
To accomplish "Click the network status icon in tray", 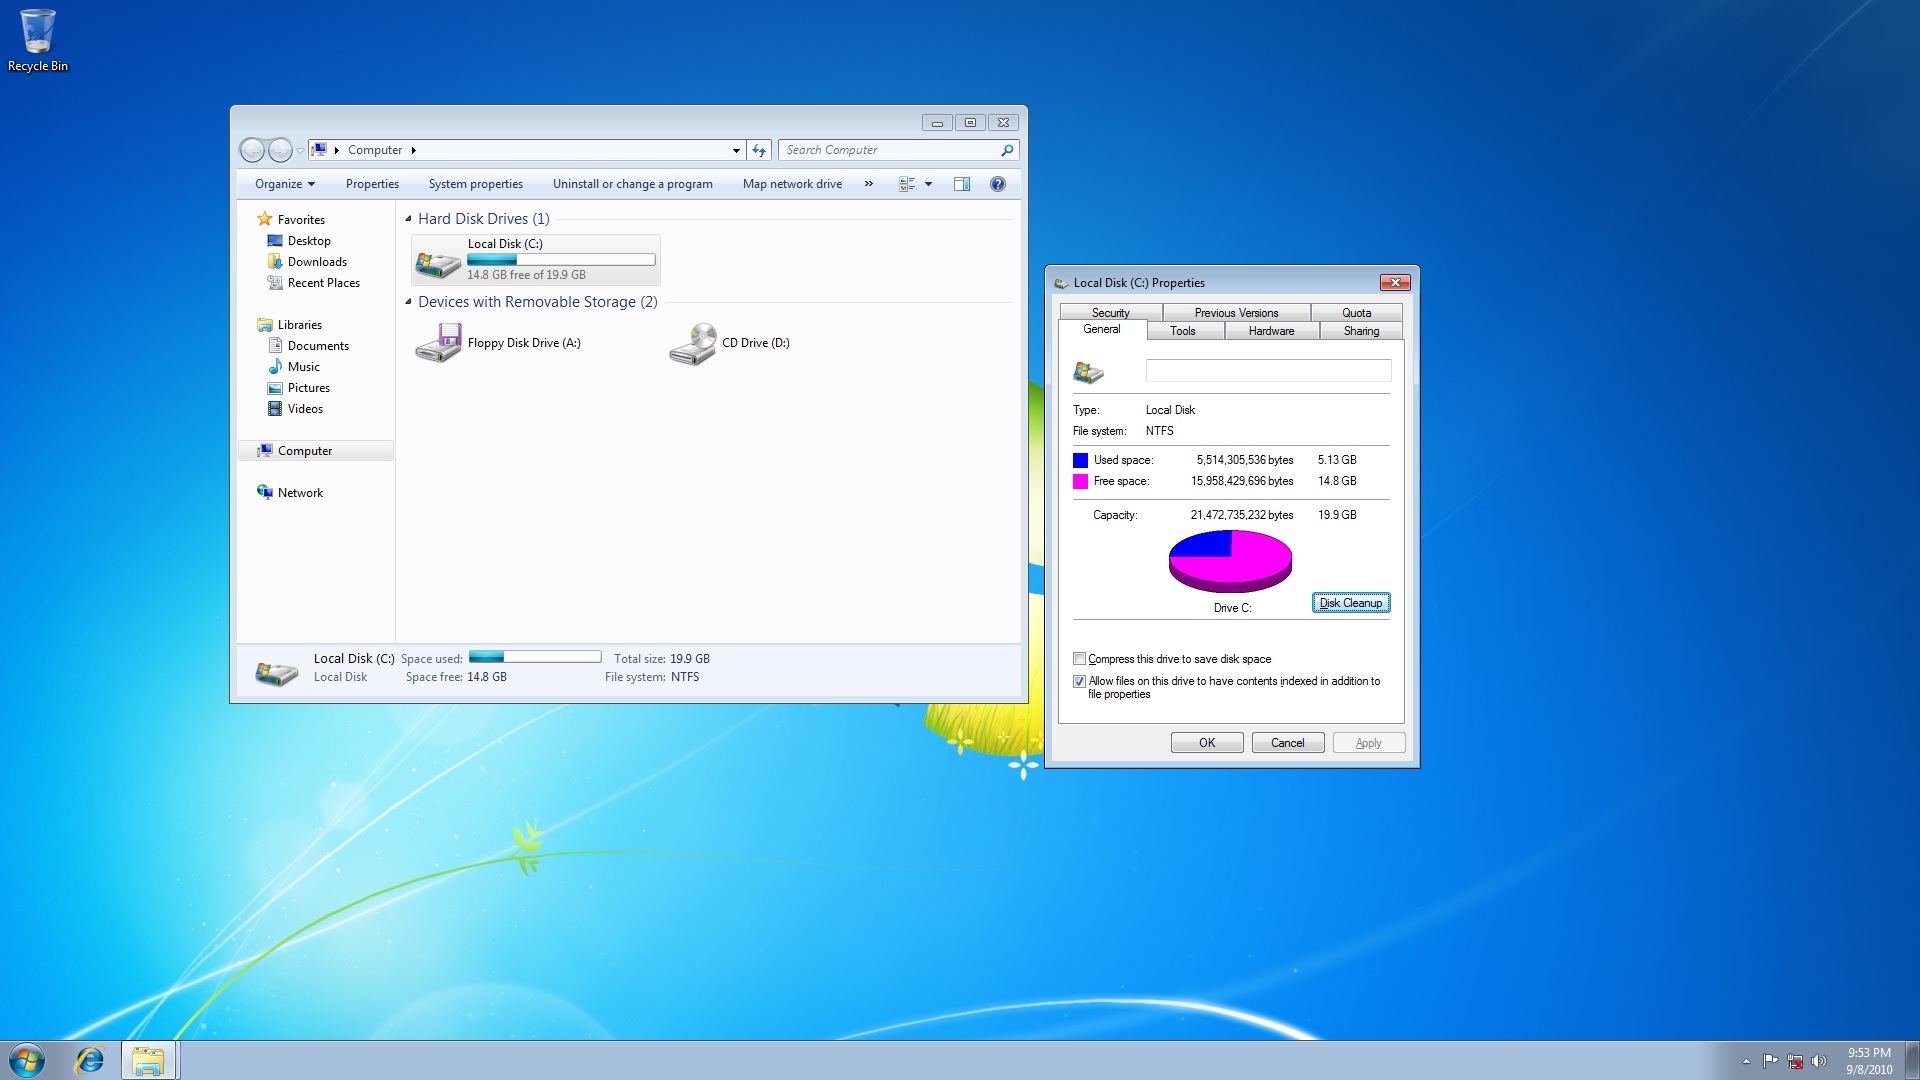I will point(1795,1061).
